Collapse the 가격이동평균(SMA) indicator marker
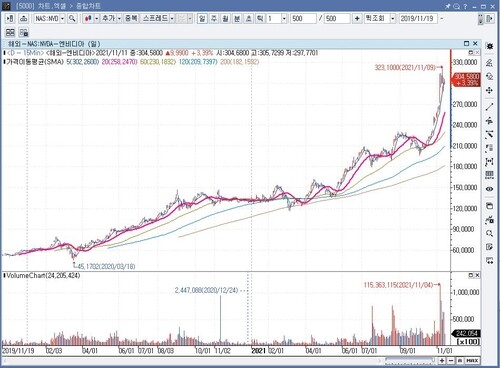The image size is (500, 368). pos(5,62)
